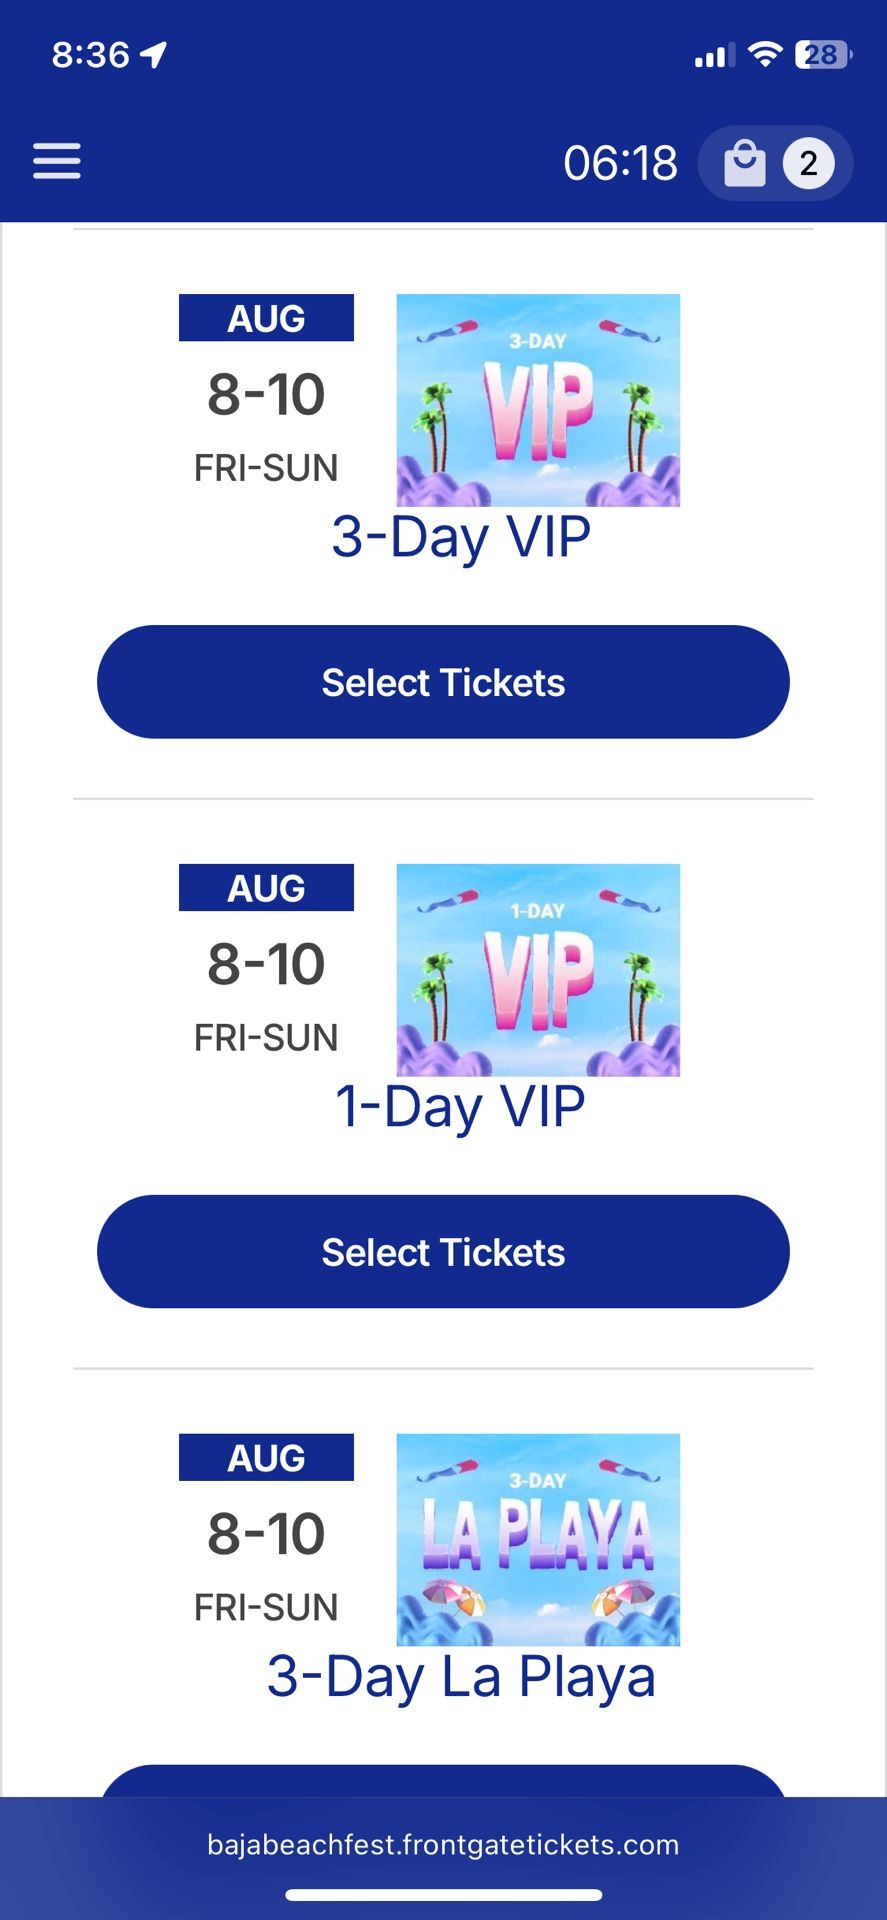Open the 1-Day VIP title link
Screen dimensions: 887x1920
tap(461, 1108)
